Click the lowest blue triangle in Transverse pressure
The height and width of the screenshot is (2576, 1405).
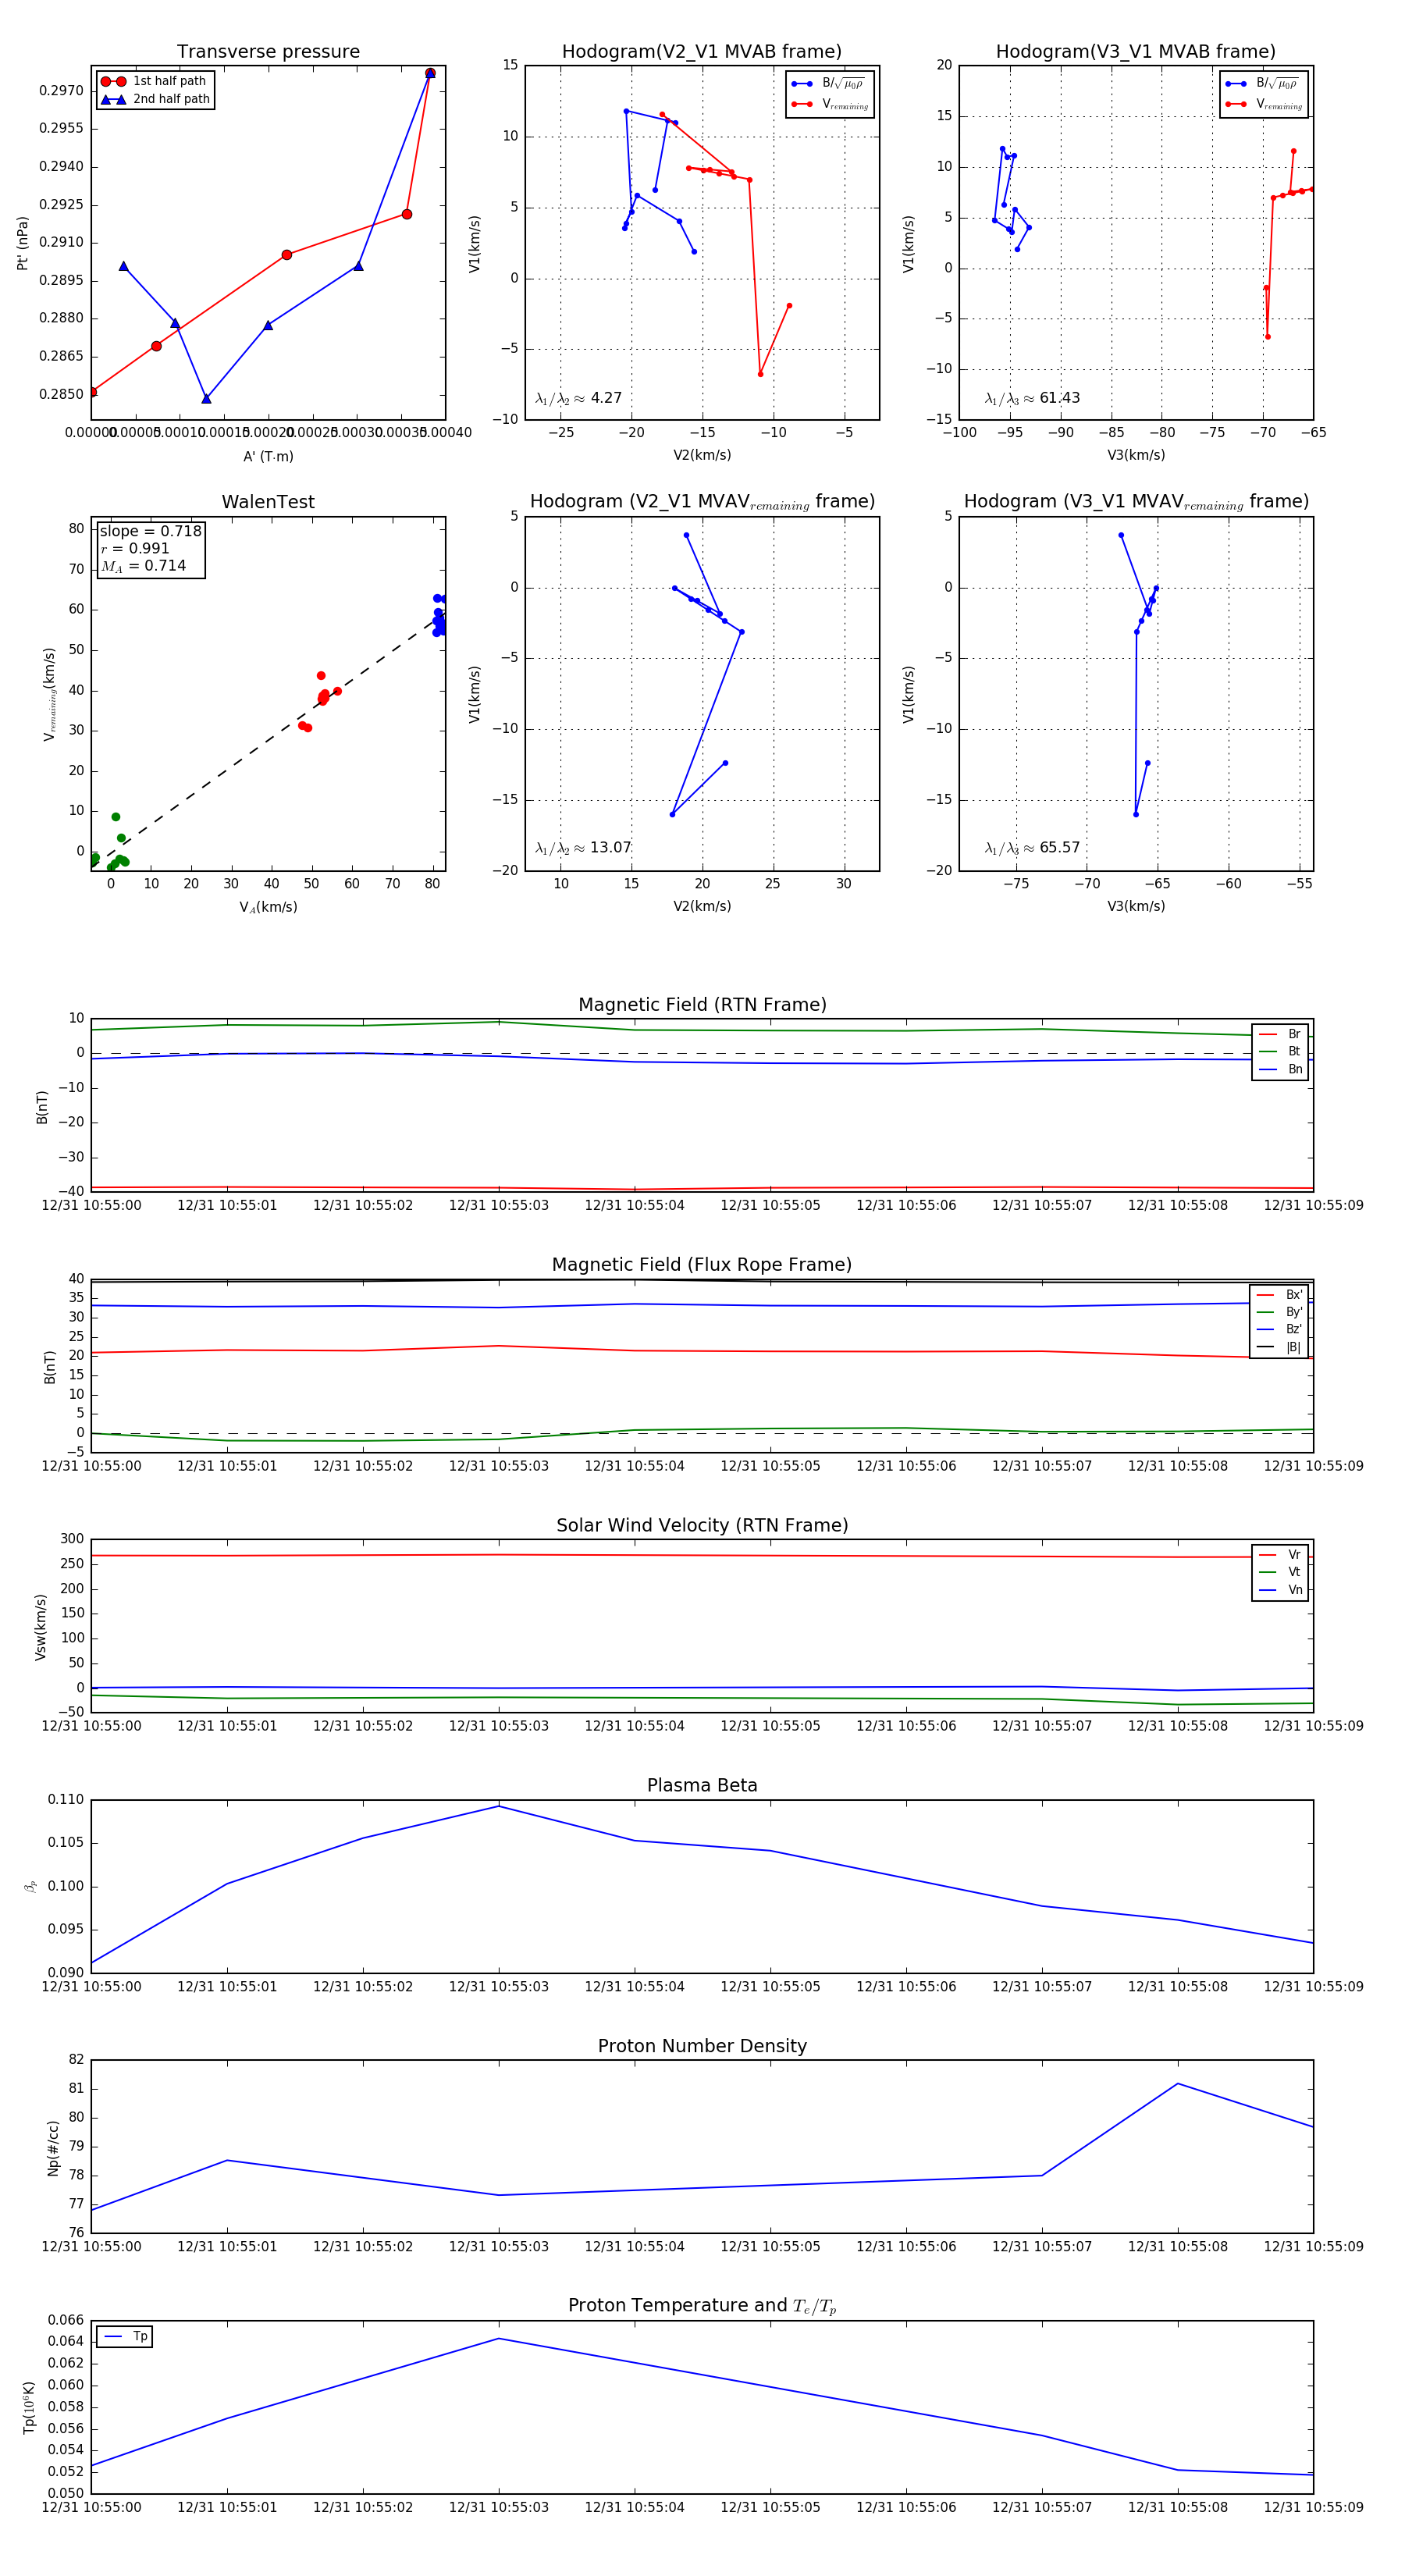206,399
